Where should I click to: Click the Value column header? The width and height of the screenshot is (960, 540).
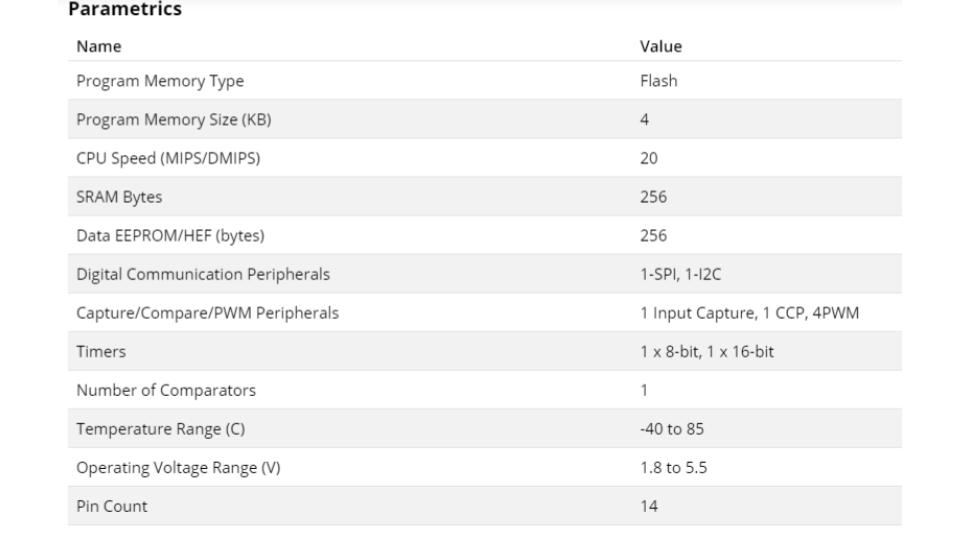(660, 46)
